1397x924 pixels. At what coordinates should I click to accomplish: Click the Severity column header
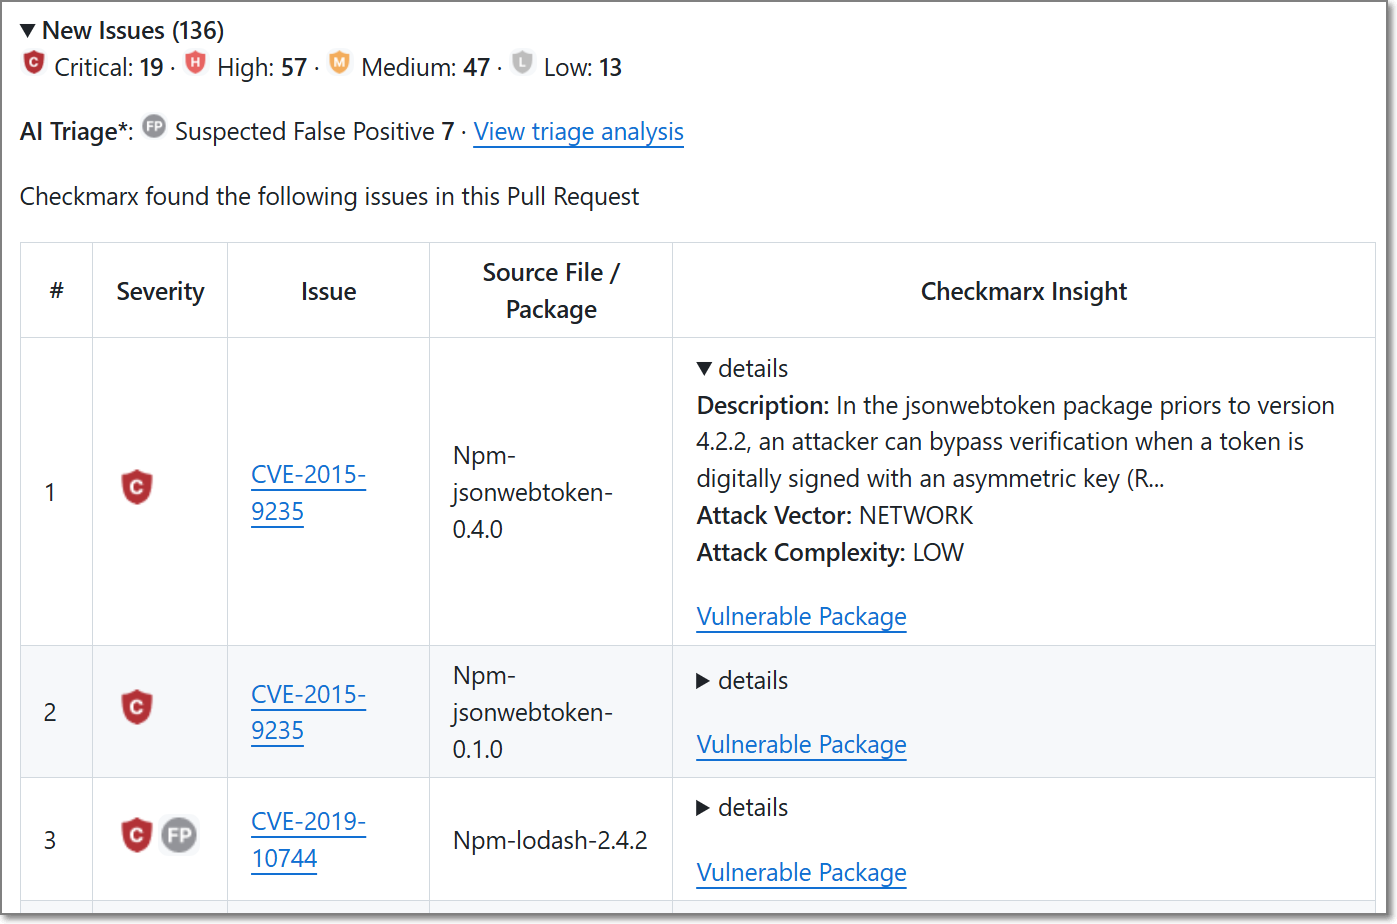tap(160, 291)
